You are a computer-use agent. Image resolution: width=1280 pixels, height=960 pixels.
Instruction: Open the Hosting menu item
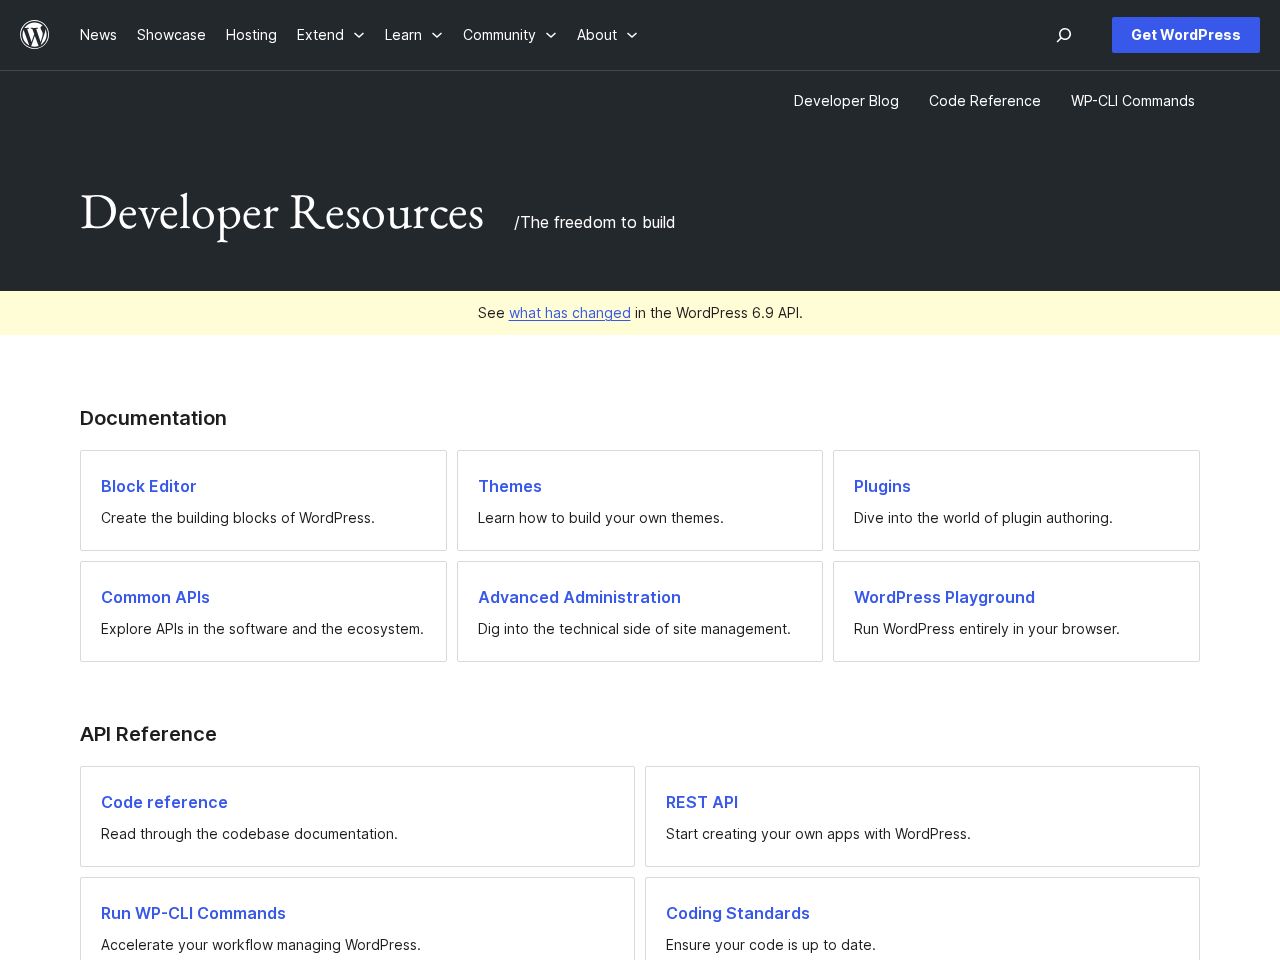(x=251, y=35)
